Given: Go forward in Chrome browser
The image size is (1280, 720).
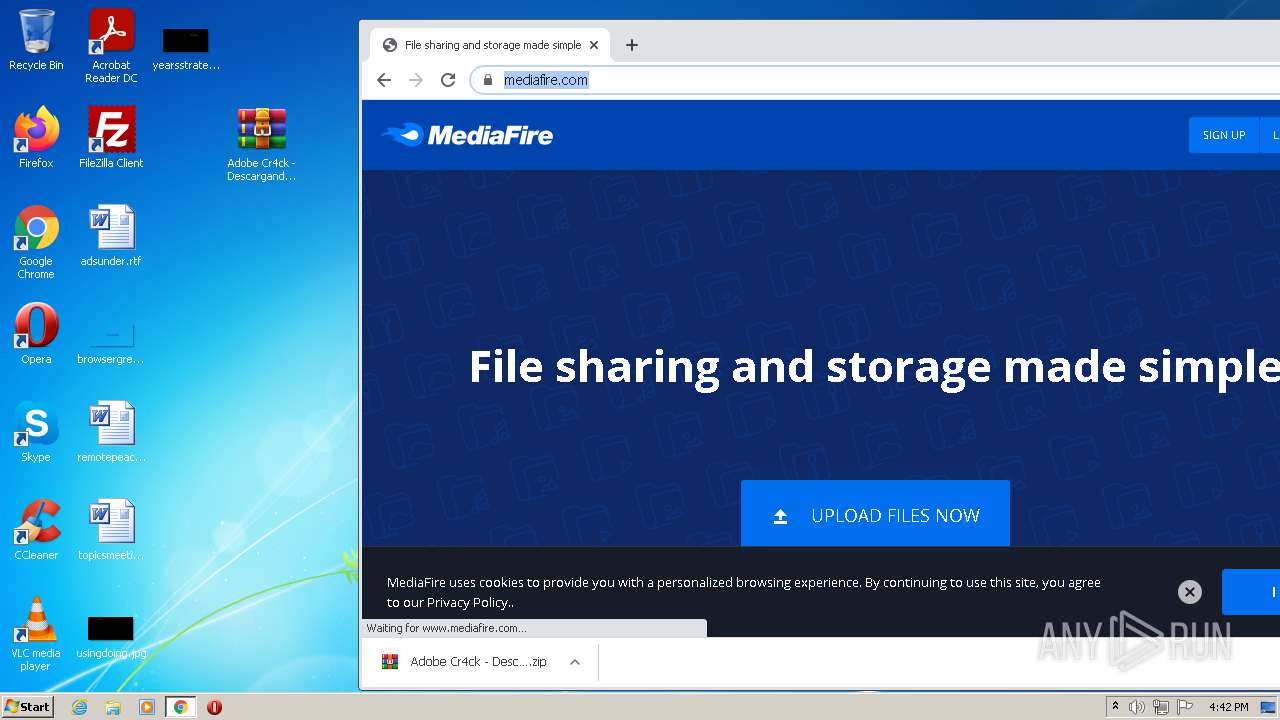Looking at the screenshot, I should (x=416, y=80).
